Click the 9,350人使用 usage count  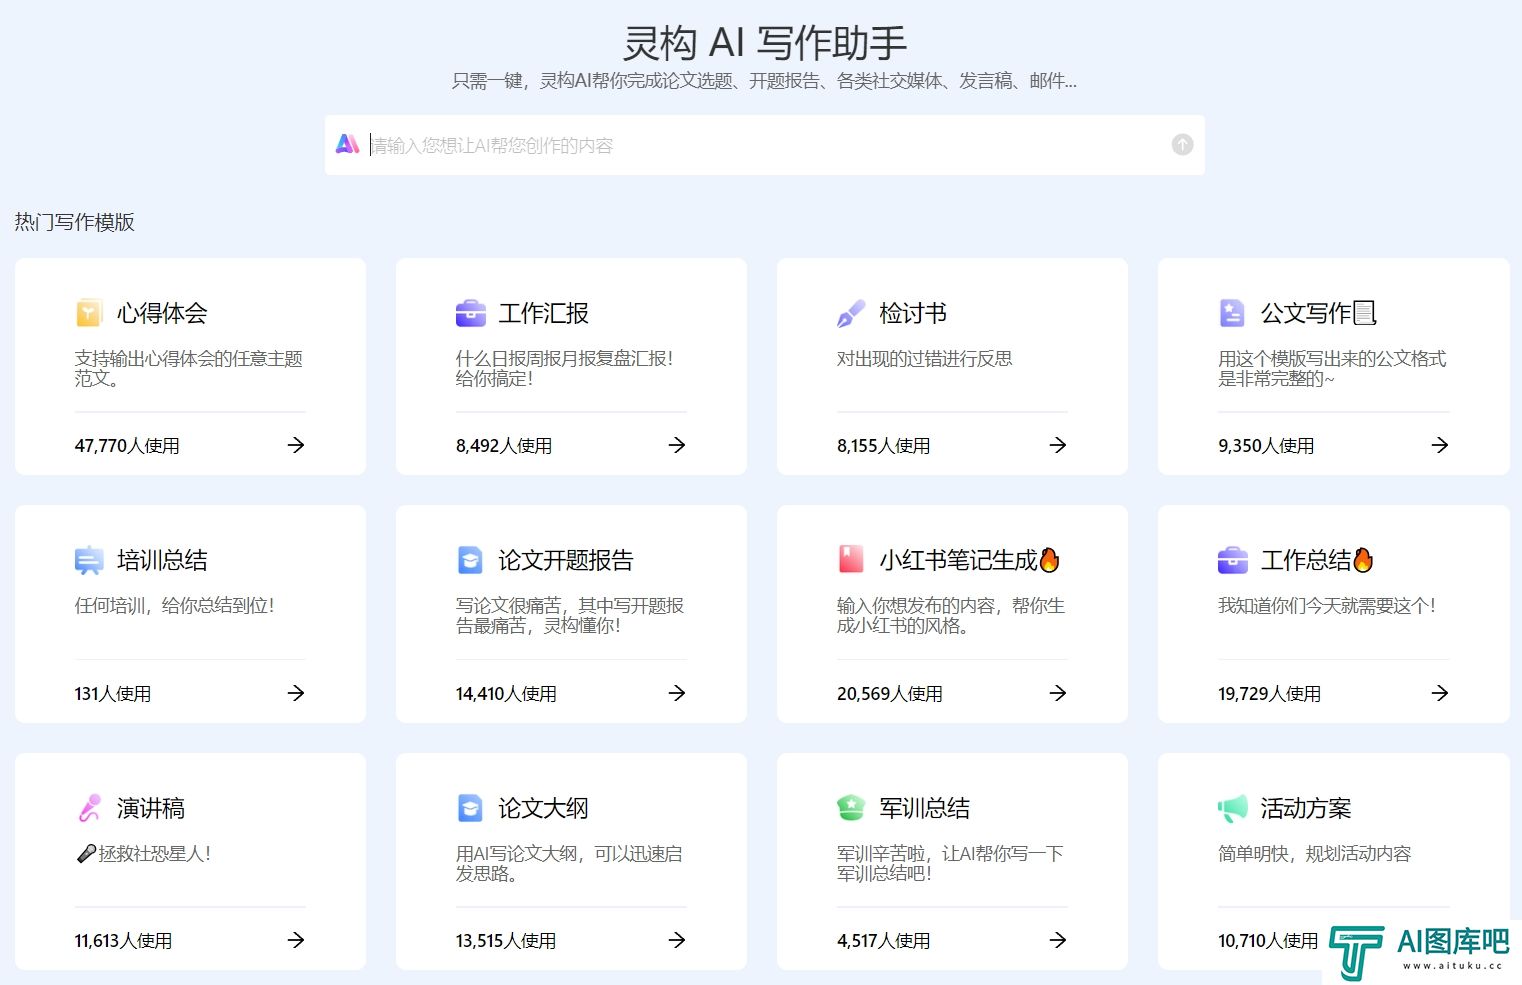[x=1266, y=446]
